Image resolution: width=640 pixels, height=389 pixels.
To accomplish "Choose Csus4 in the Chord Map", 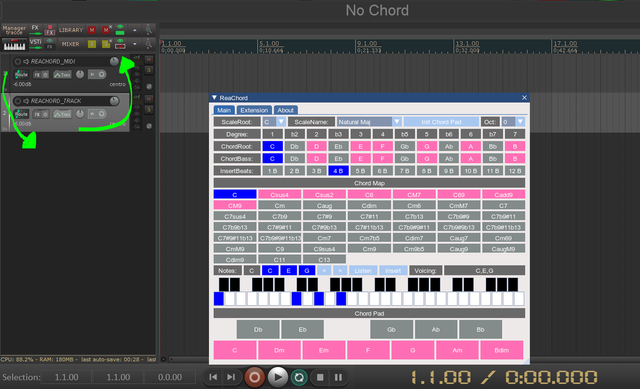I will [x=280, y=195].
